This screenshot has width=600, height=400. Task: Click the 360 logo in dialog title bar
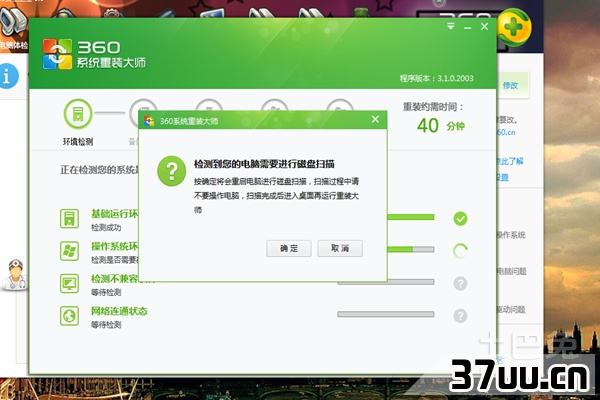149,121
